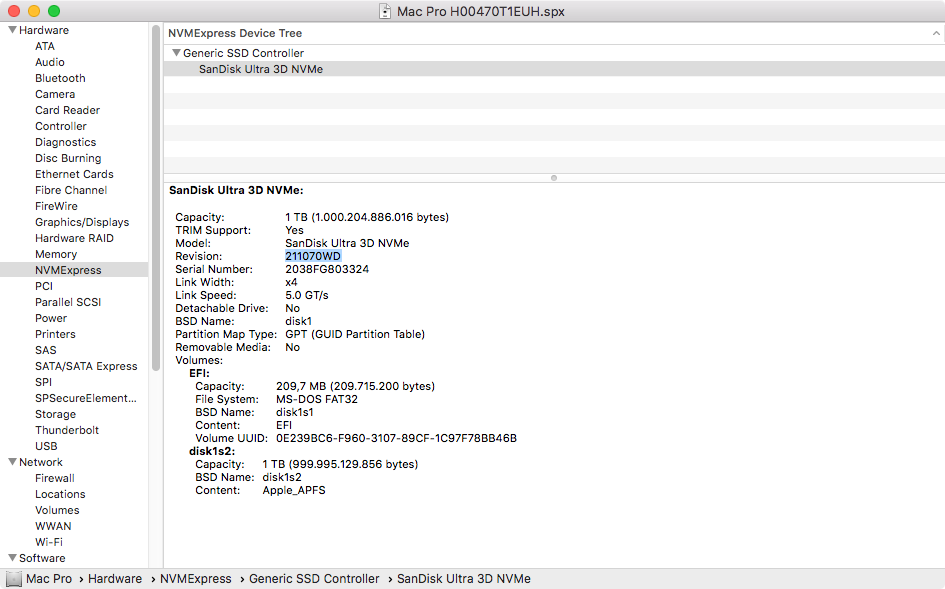The image size is (945, 589).
Task: Click the sidebar vertical scrollbar
Action: (x=156, y=198)
